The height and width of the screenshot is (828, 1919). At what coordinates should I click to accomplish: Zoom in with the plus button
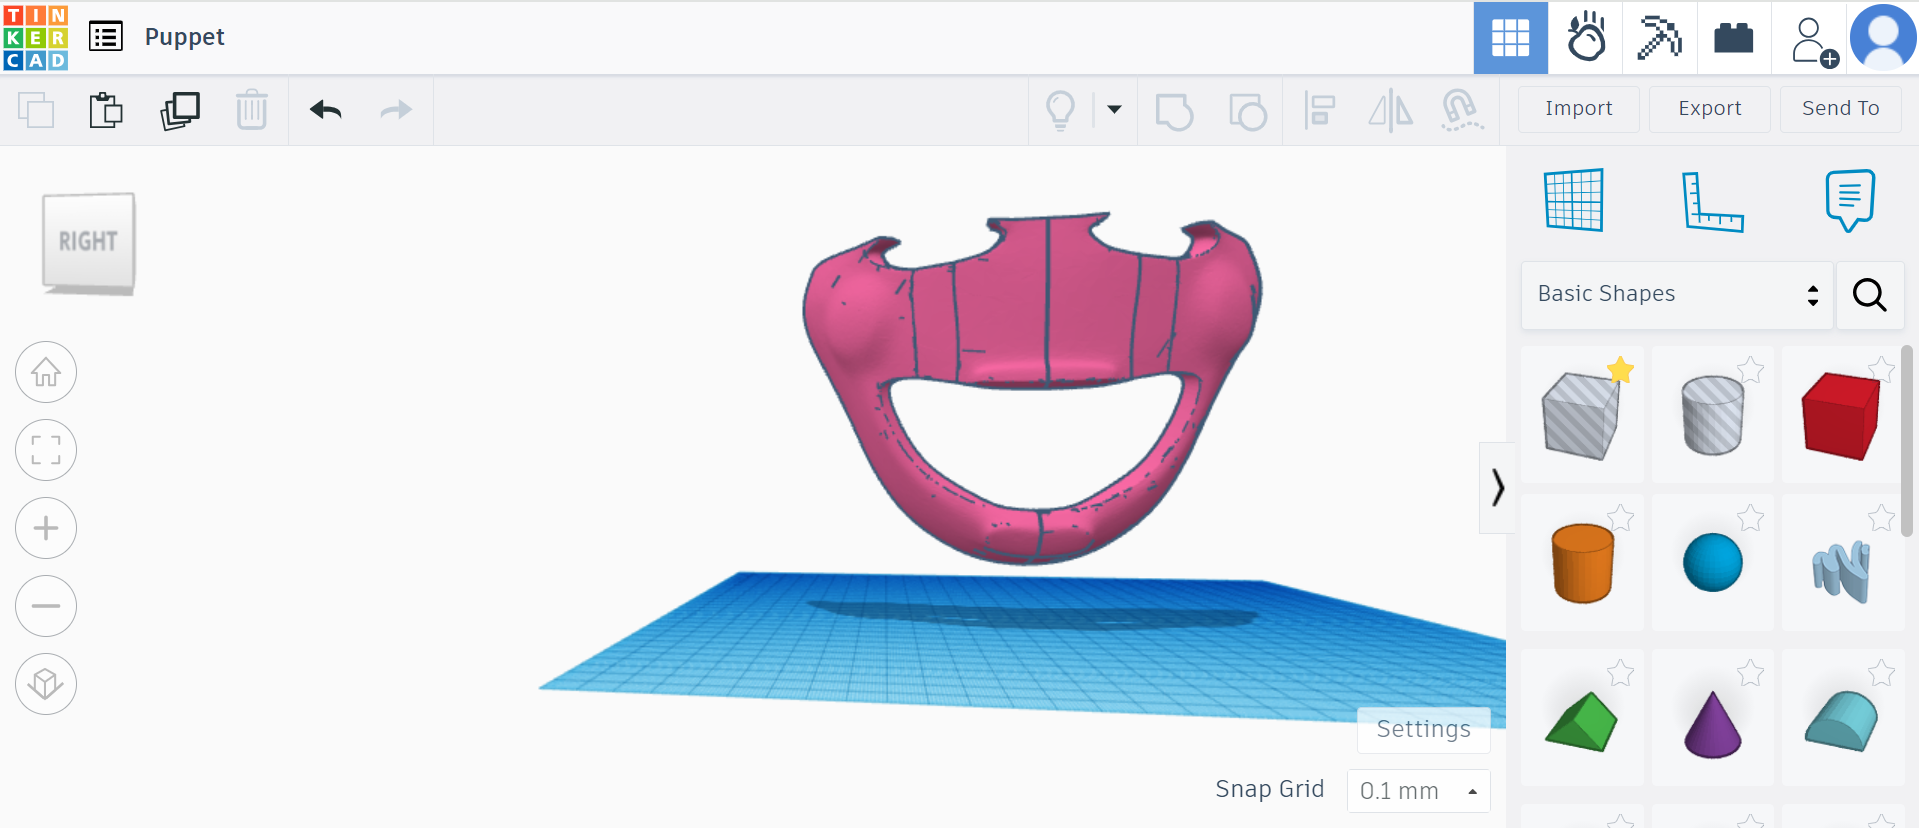pyautogui.click(x=46, y=528)
